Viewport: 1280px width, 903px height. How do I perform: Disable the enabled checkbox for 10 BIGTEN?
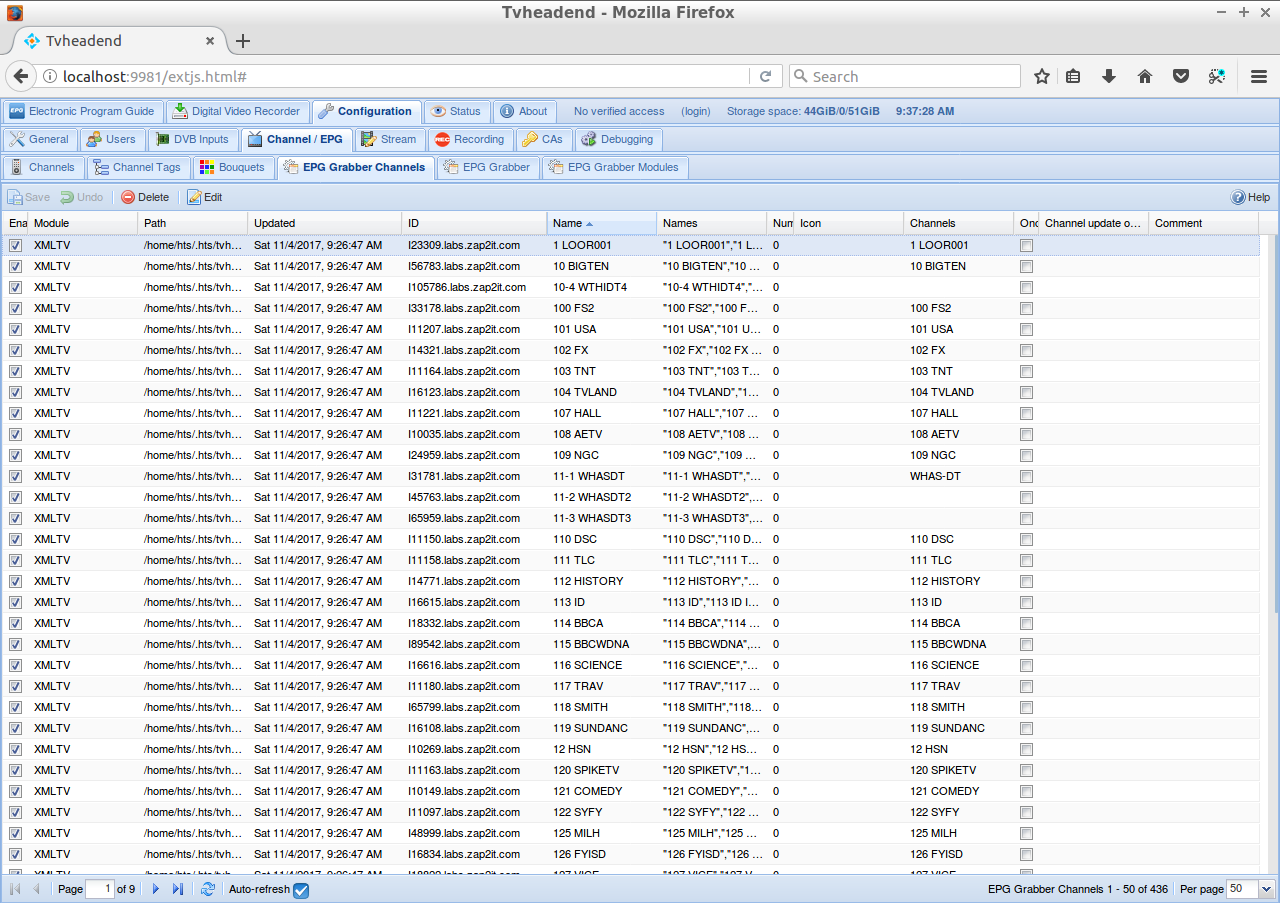[17, 266]
